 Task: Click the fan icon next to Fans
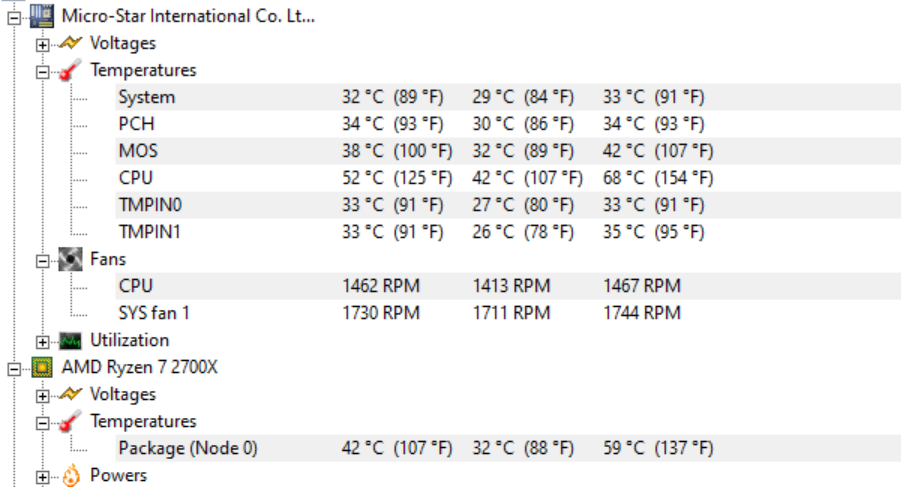(70, 259)
